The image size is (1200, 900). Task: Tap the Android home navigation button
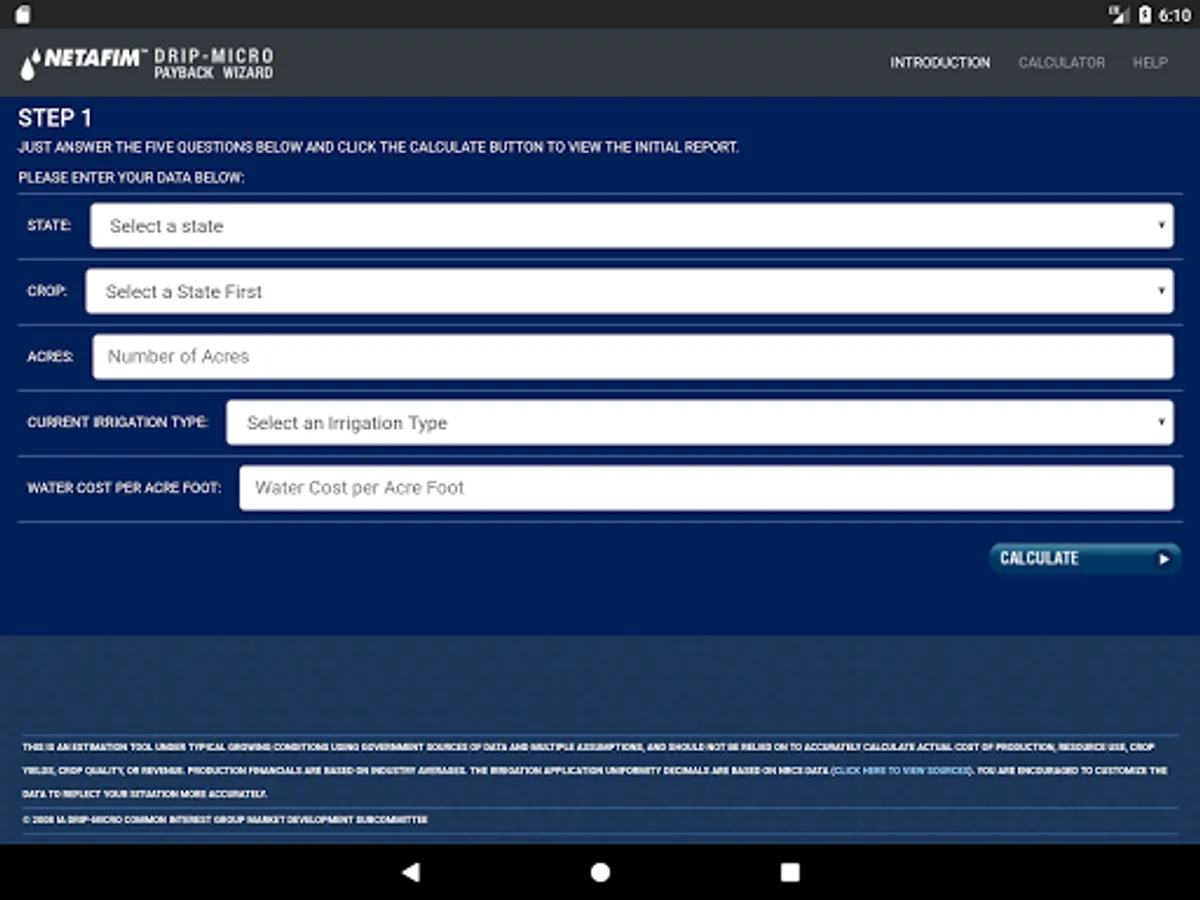coord(600,872)
